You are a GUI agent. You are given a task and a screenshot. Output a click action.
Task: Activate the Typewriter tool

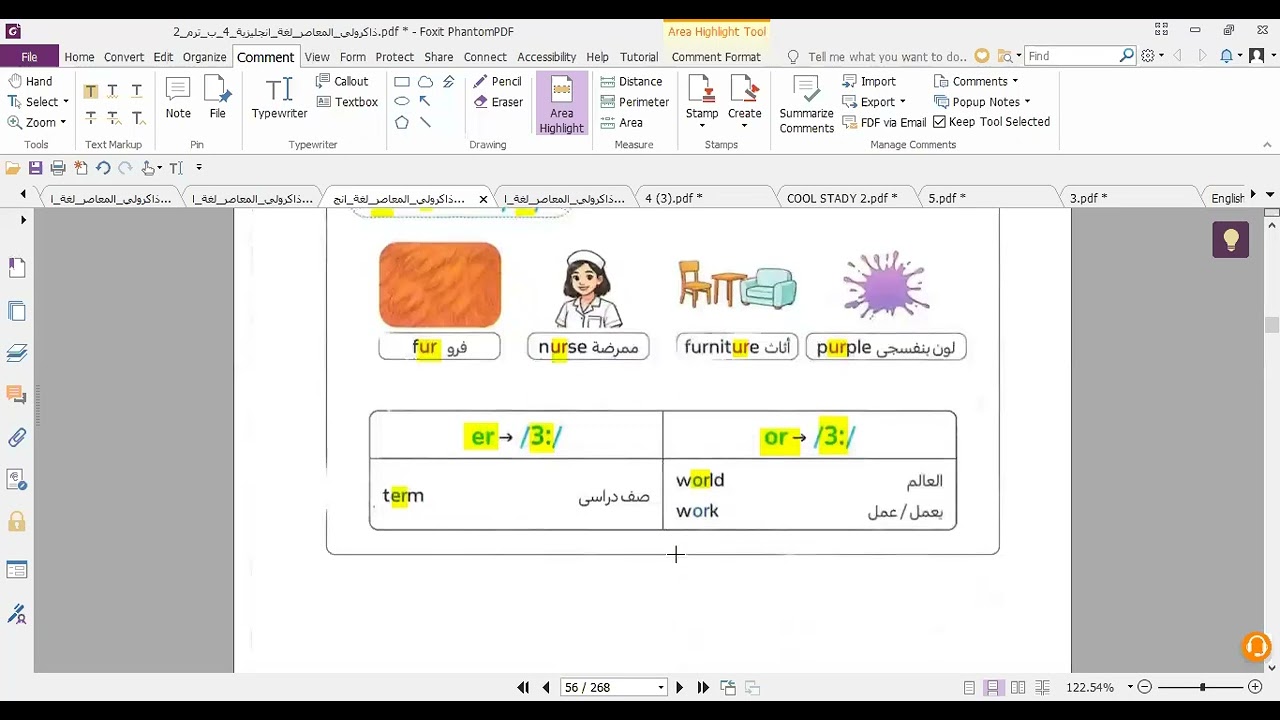click(x=279, y=98)
